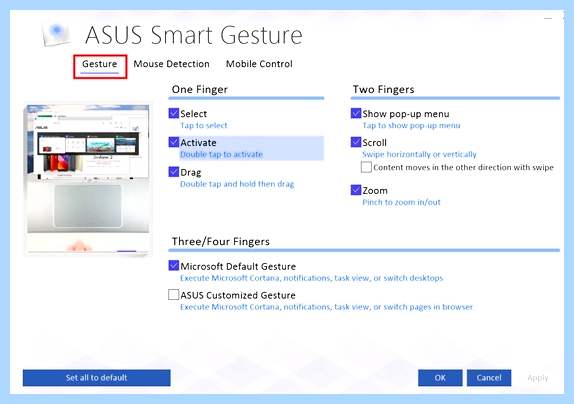Click 'Tap to show pop-up menu' text
The width and height of the screenshot is (574, 404).
coord(411,126)
